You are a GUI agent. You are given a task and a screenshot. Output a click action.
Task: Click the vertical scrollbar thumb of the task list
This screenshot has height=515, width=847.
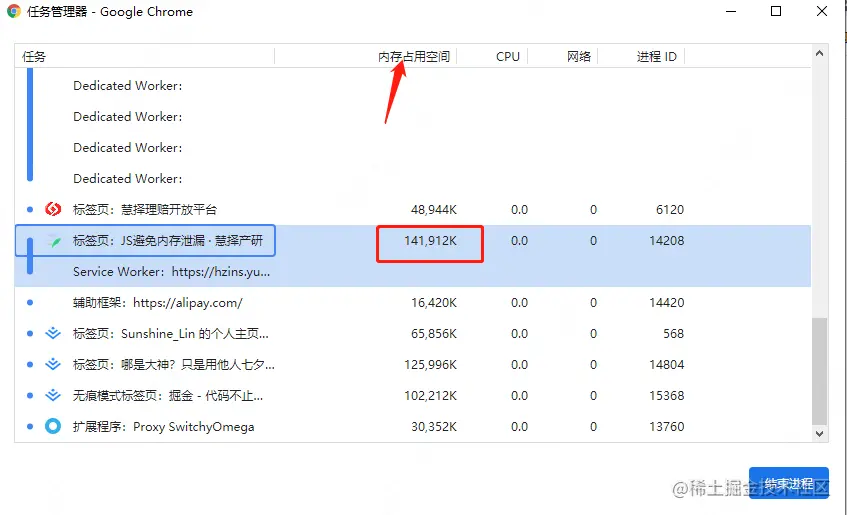(x=819, y=371)
